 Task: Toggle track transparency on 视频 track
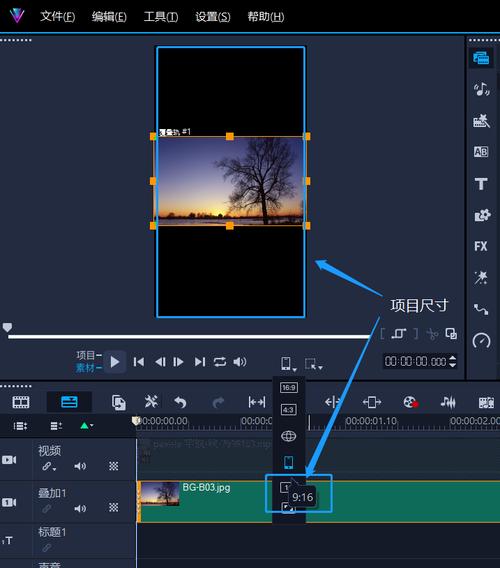tap(114, 466)
